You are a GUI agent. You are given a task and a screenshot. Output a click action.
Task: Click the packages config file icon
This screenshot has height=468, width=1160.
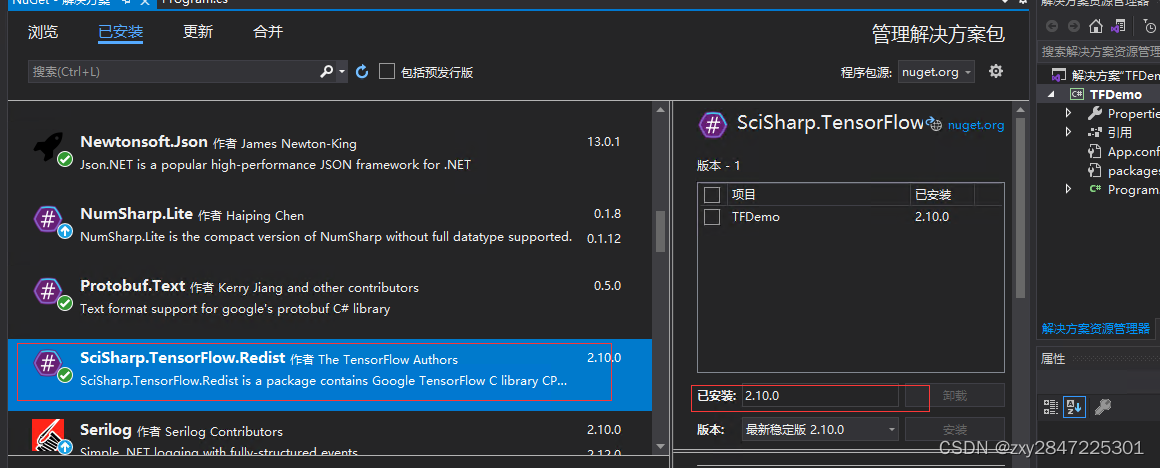(1095, 171)
